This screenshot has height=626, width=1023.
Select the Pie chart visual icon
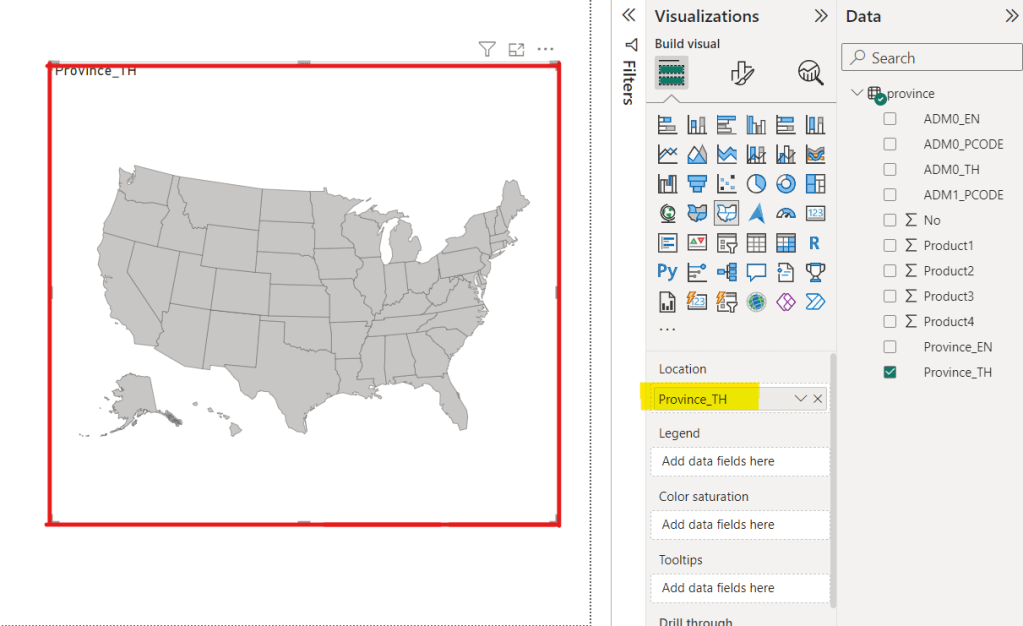pos(756,183)
